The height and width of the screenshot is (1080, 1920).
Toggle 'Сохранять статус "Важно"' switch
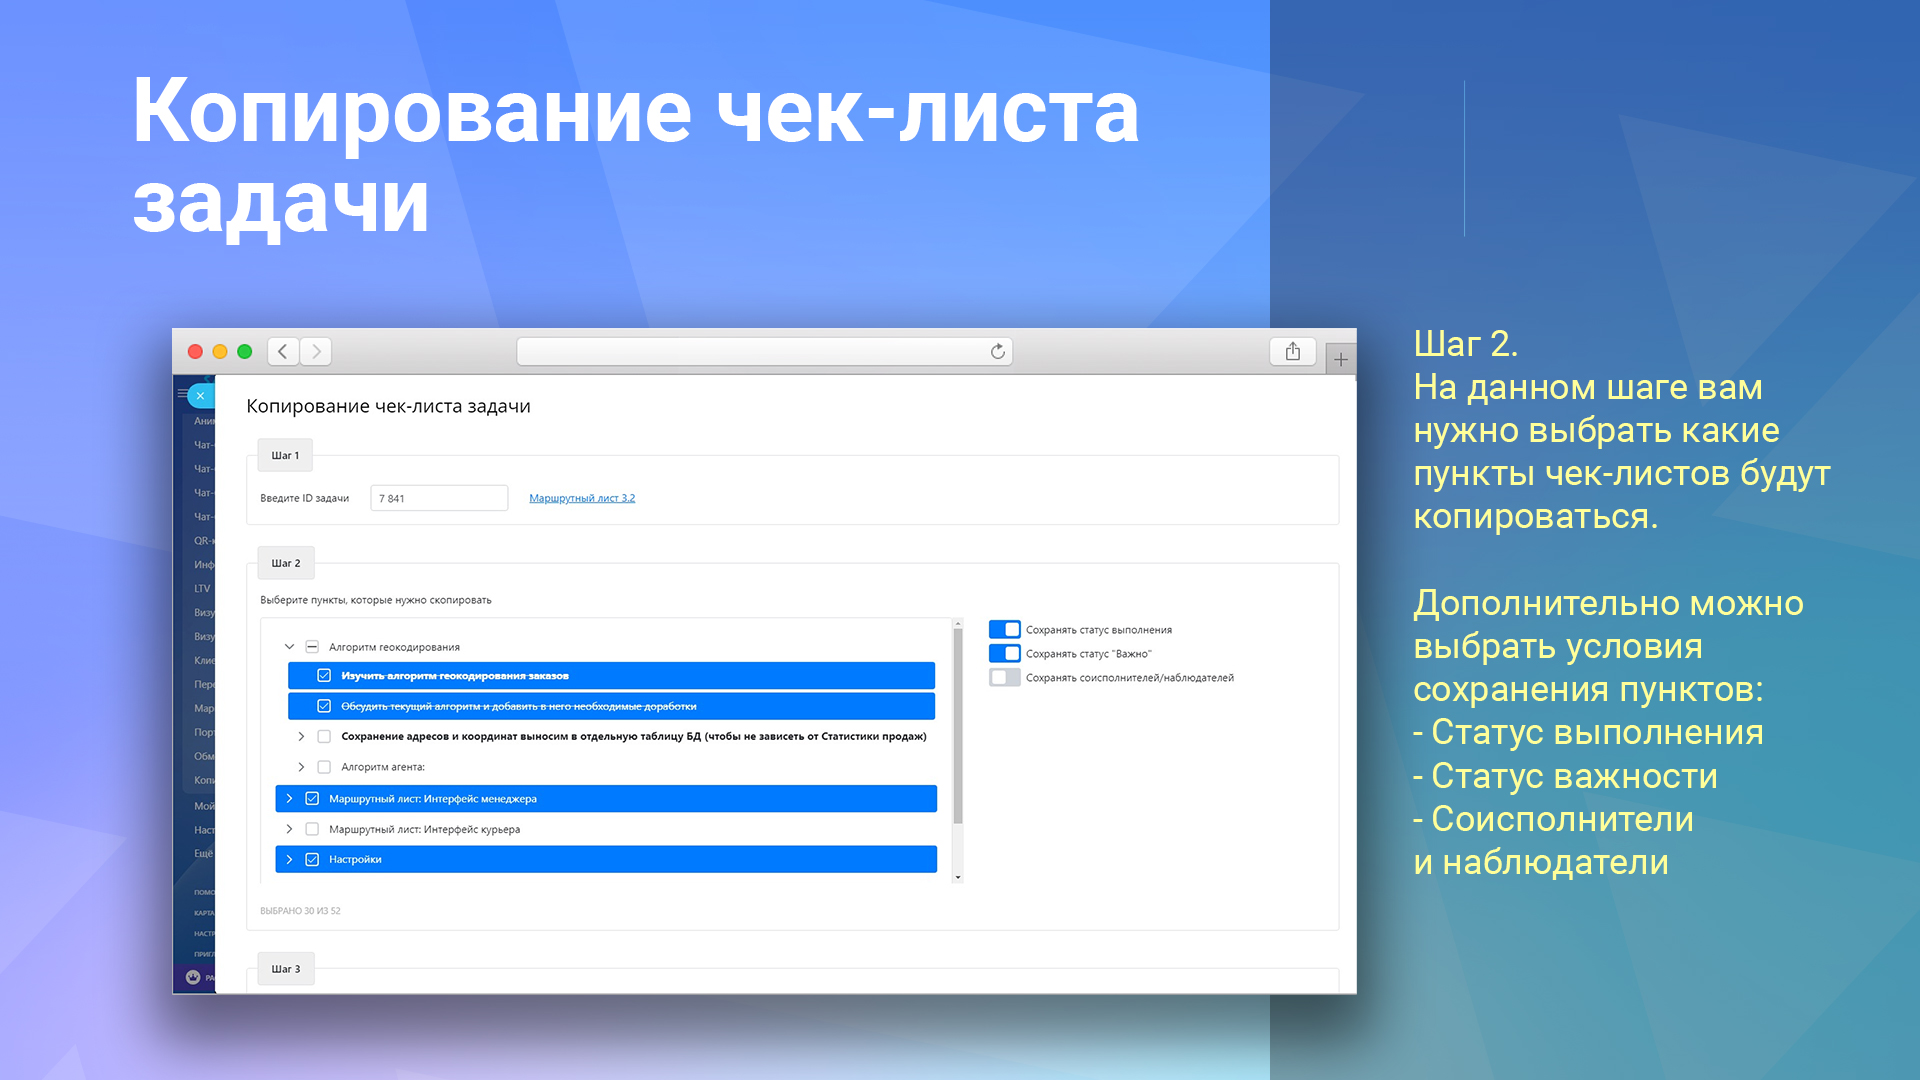pos(1004,653)
